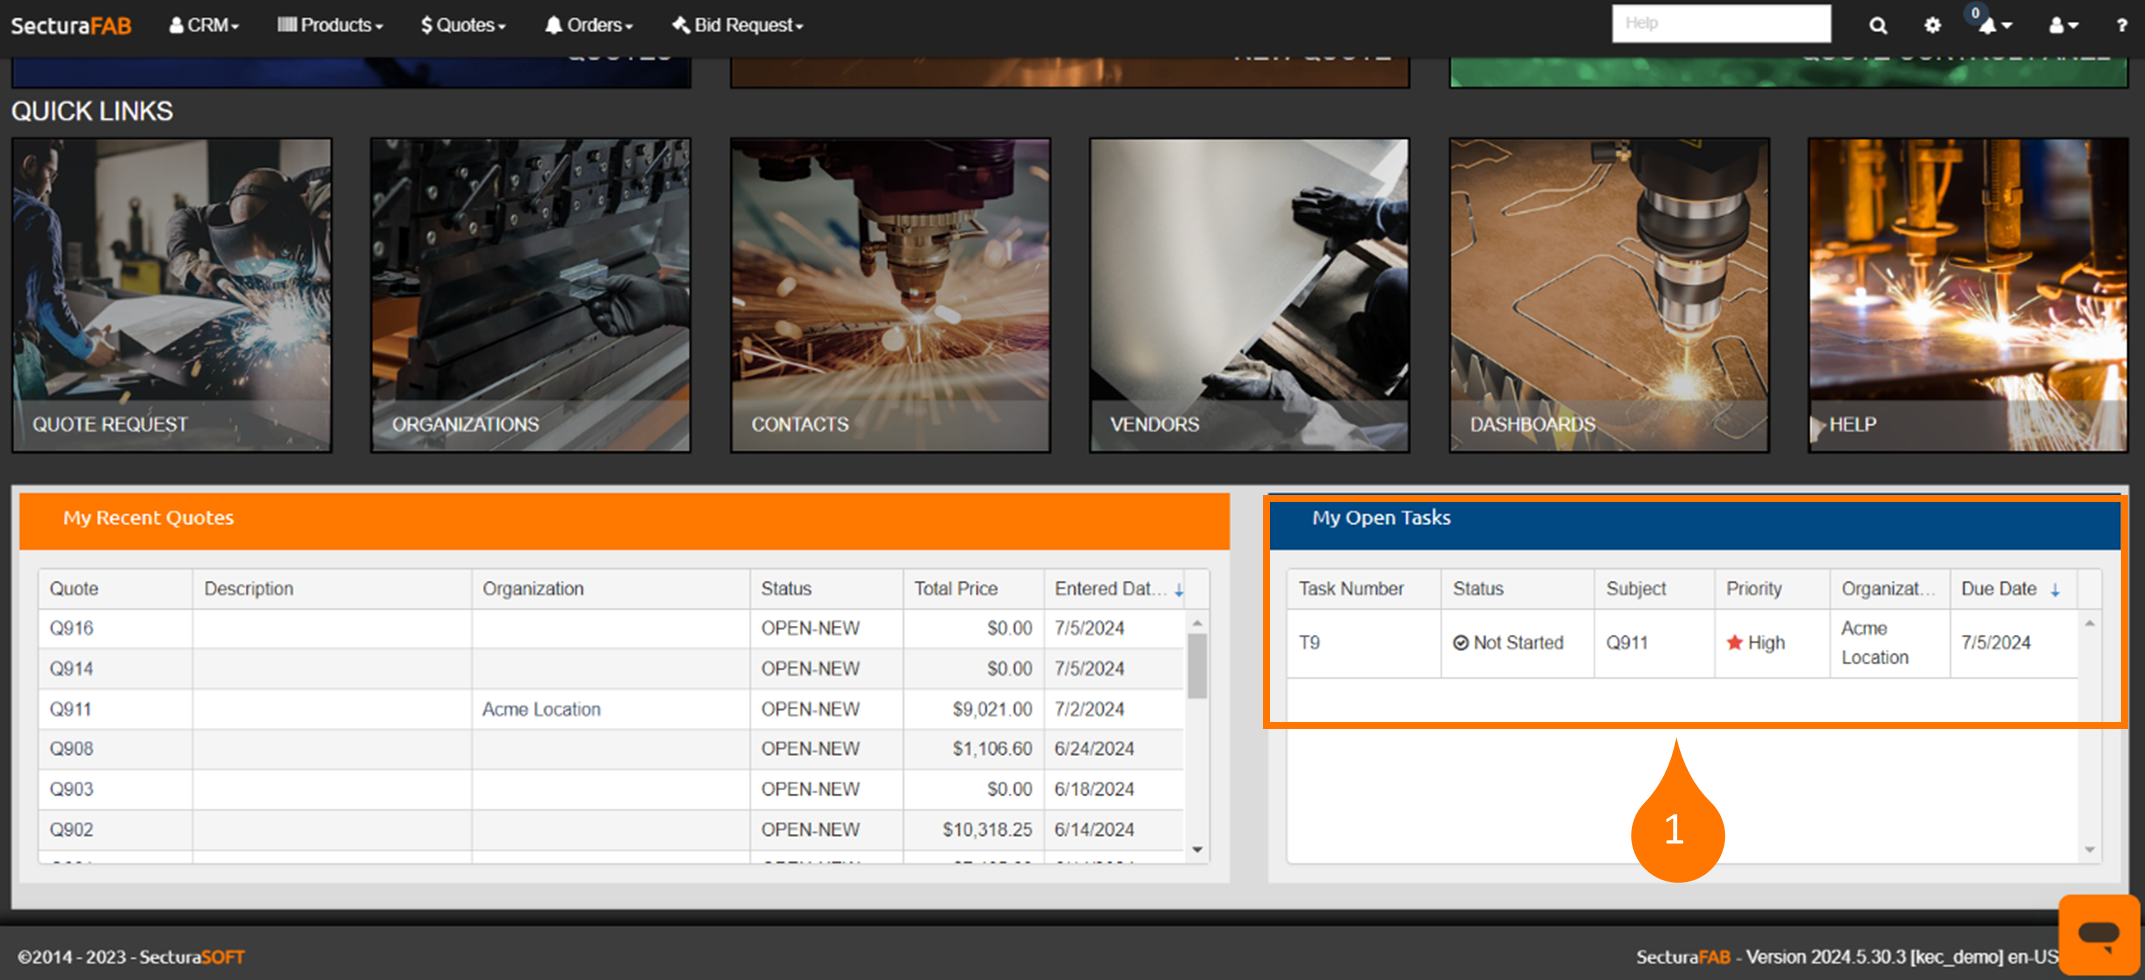The width and height of the screenshot is (2145, 980).
Task: Click the question mark help icon
Action: (2121, 26)
